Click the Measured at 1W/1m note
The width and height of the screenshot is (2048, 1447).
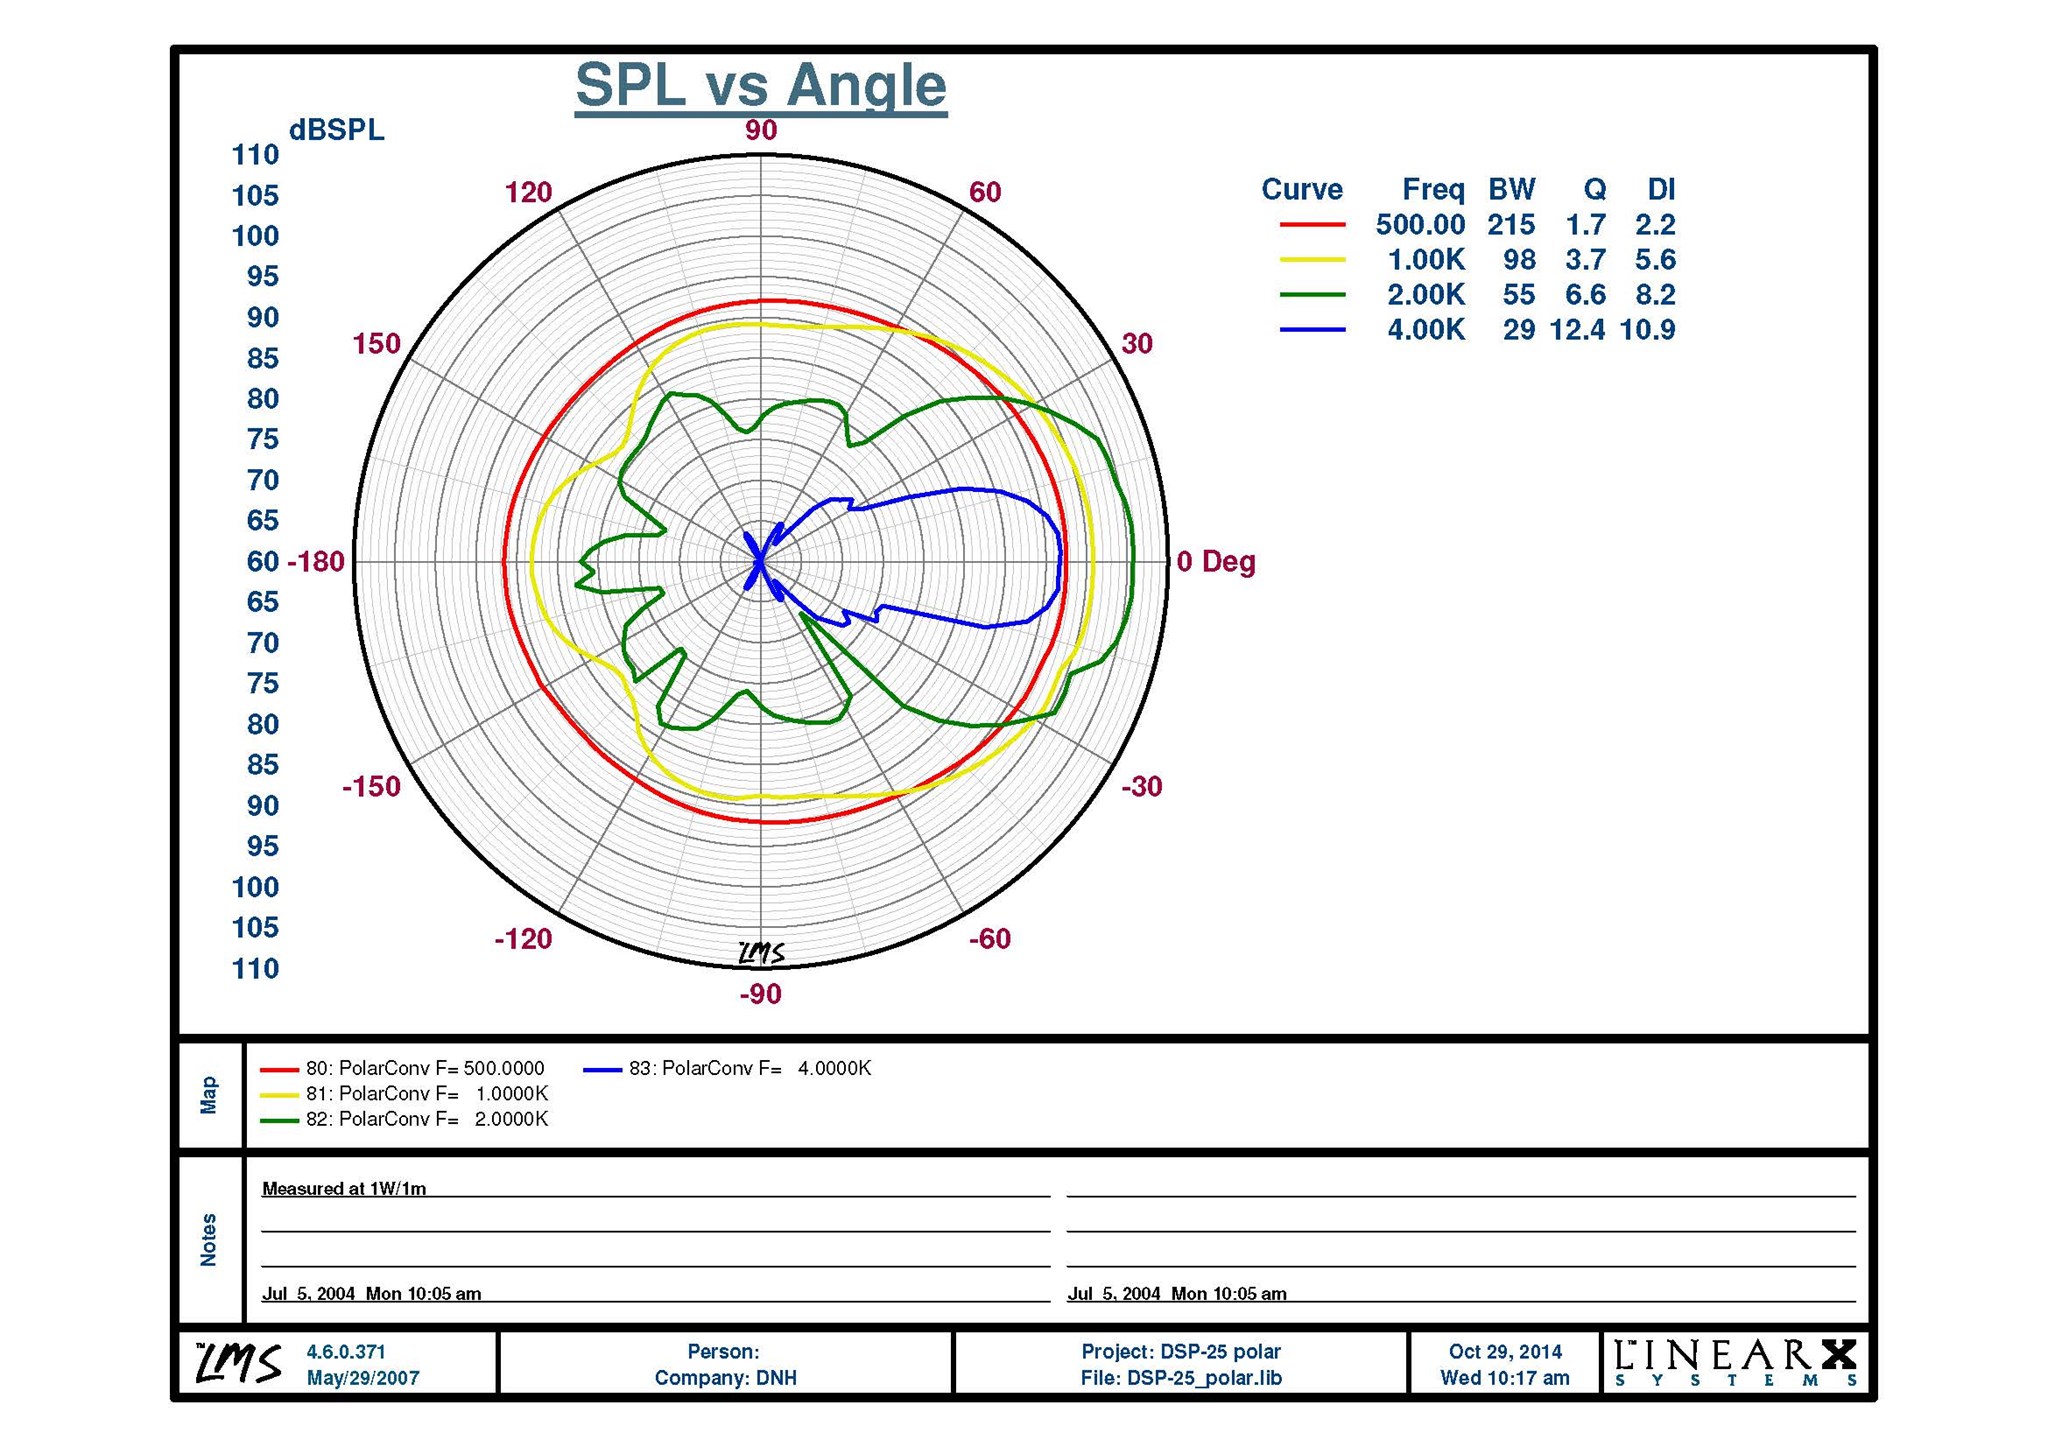click(344, 1189)
